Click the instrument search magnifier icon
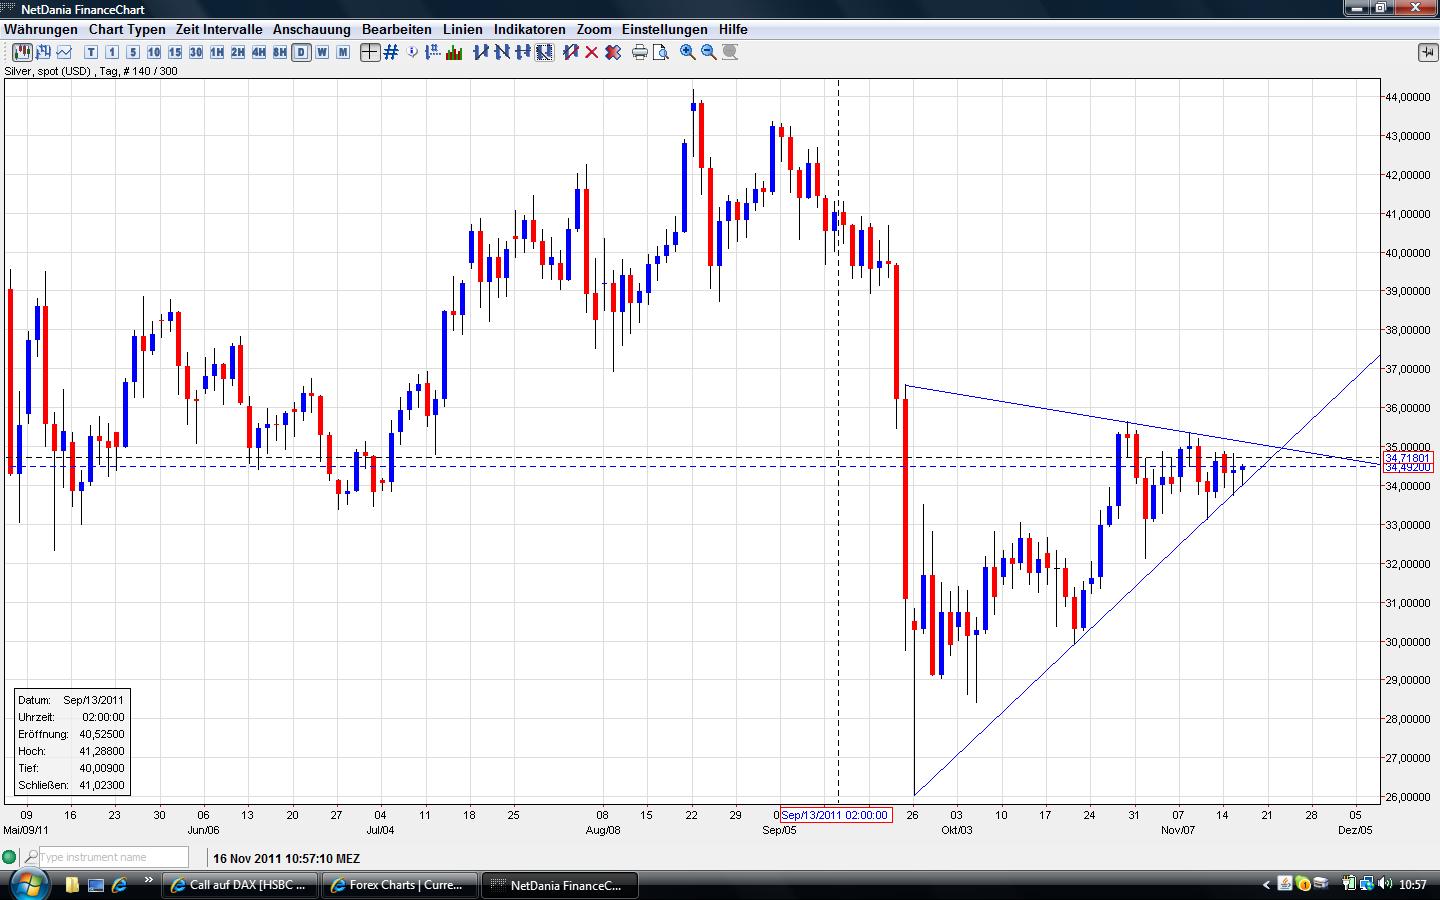This screenshot has width=1440, height=900. click(31, 857)
